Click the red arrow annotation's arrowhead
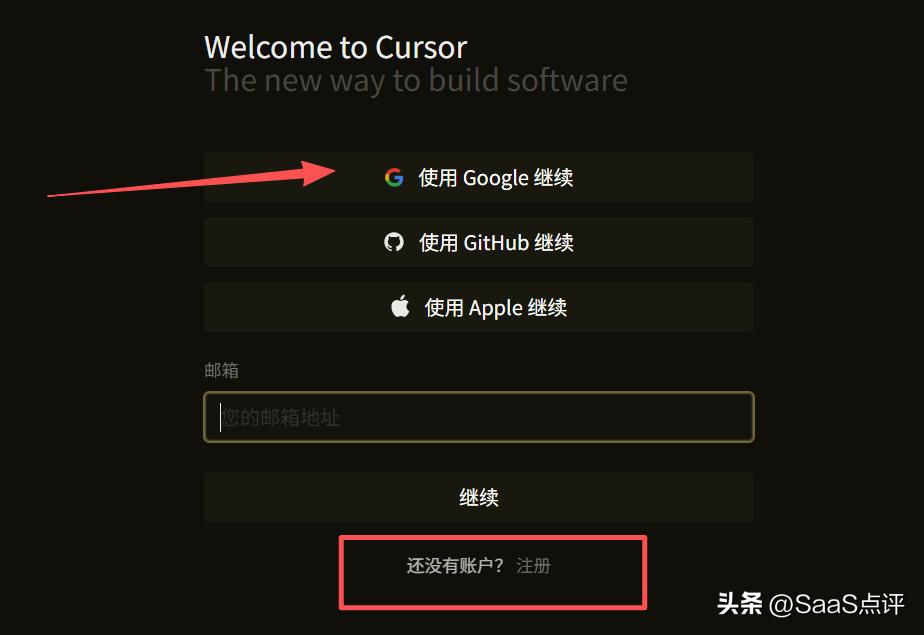This screenshot has height=635, width=924. pos(318,173)
